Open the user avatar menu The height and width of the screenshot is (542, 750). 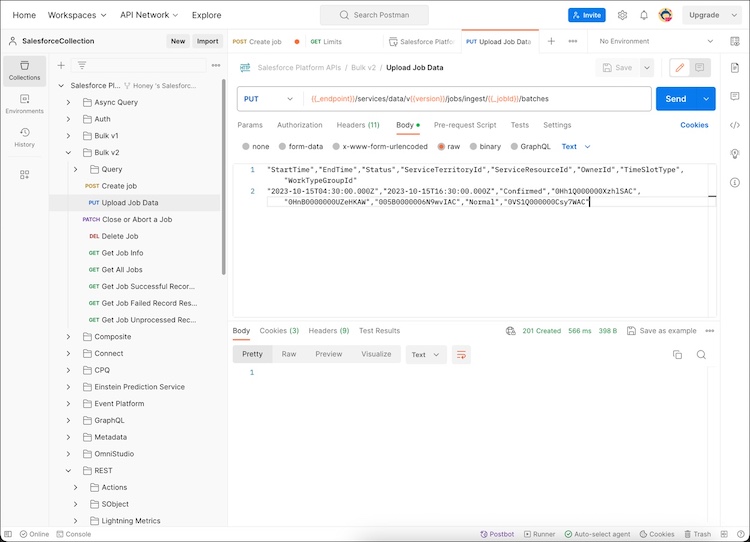click(665, 15)
